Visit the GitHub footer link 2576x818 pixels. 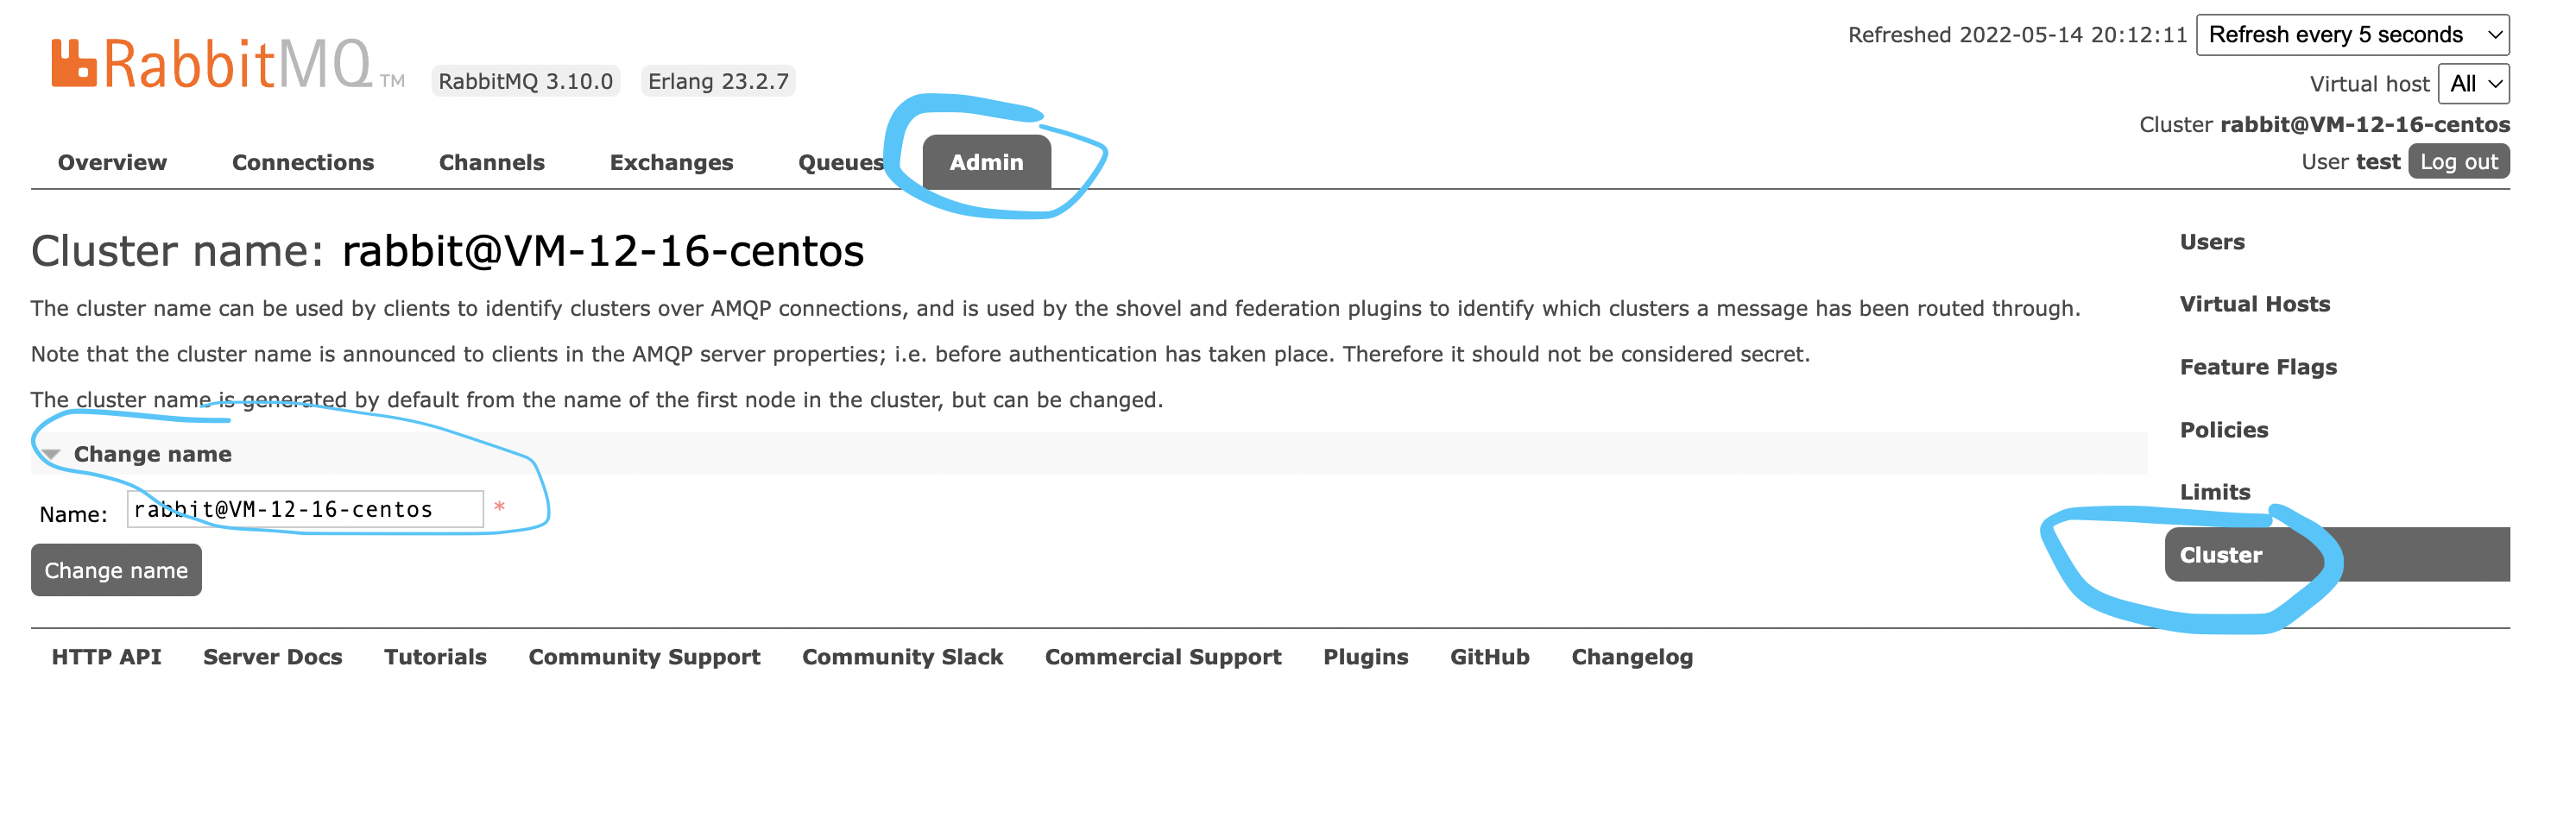point(1489,657)
